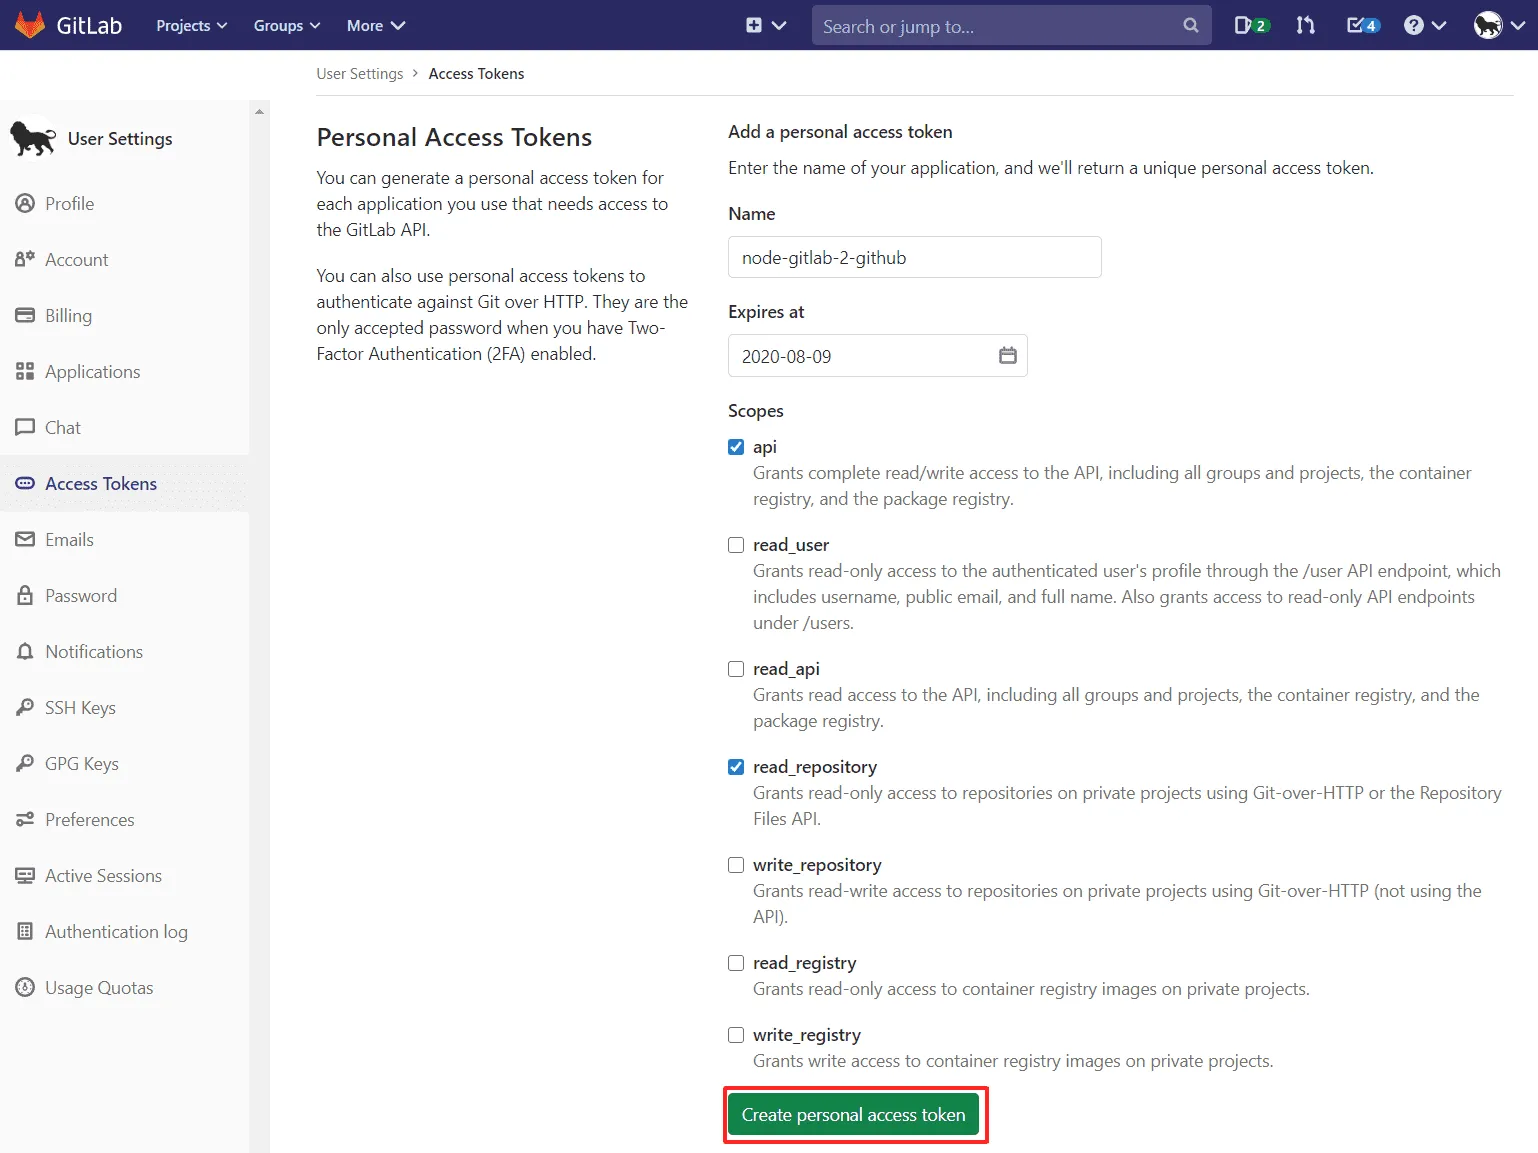Open the issues icon in the top bar
1538x1153 pixels.
coord(1250,25)
